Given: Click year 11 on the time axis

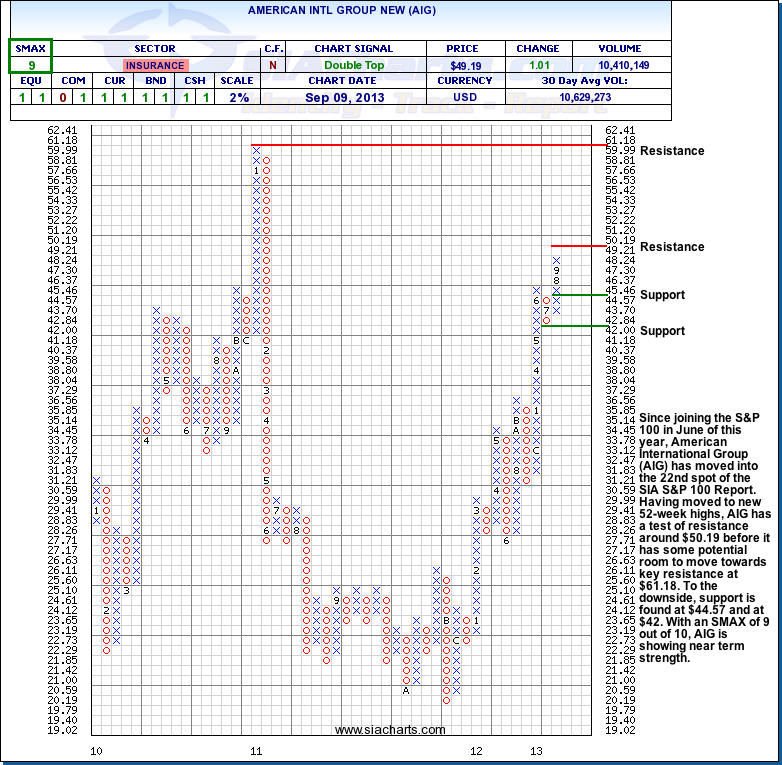Looking at the screenshot, I should (x=256, y=750).
